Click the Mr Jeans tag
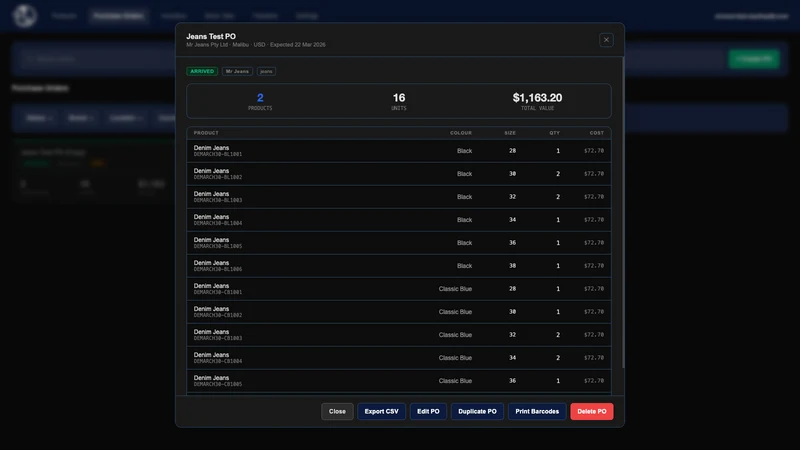Viewport: 800px width, 450px height. pyautogui.click(x=237, y=71)
